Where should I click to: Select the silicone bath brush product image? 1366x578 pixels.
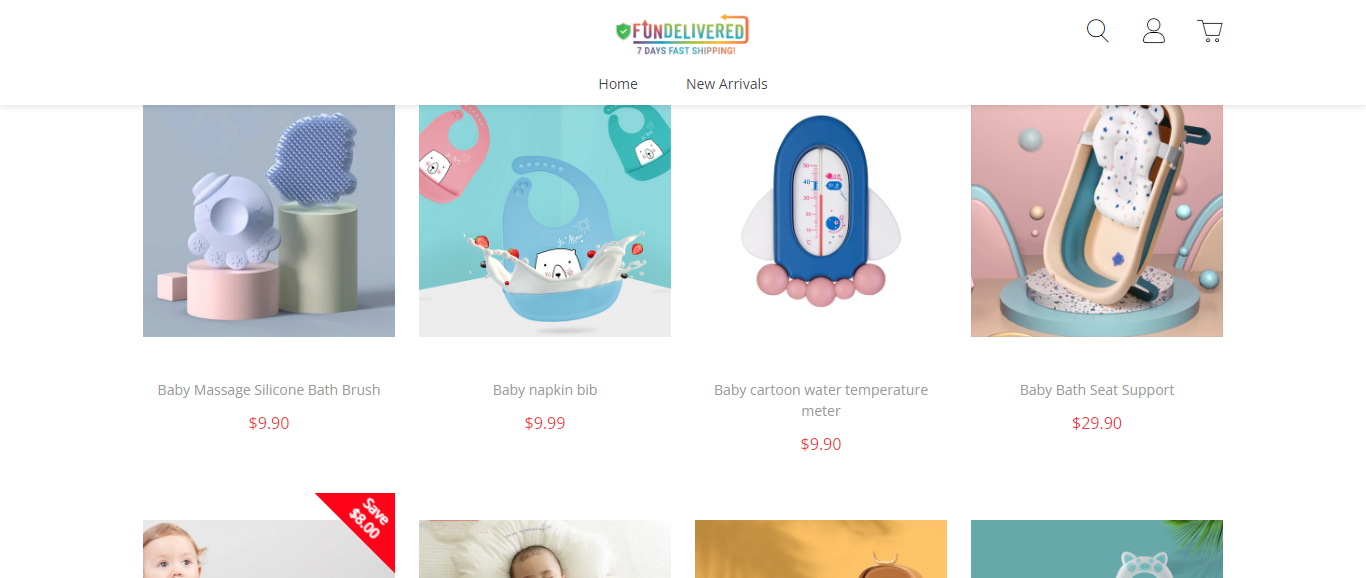point(269,221)
